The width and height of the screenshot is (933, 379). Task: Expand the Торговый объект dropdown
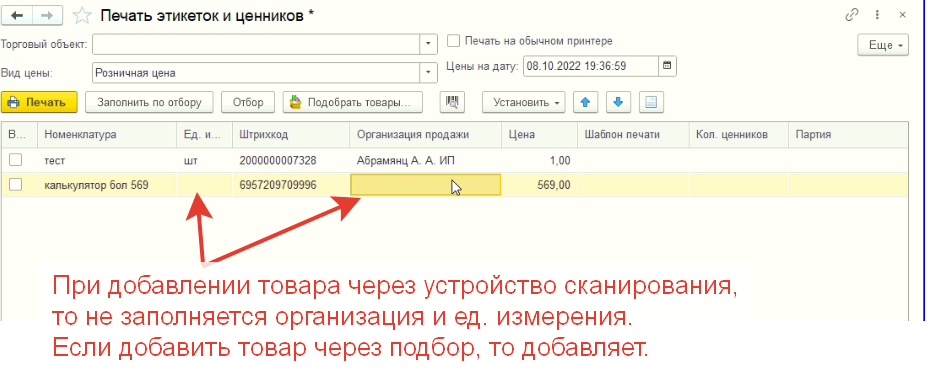coord(428,44)
